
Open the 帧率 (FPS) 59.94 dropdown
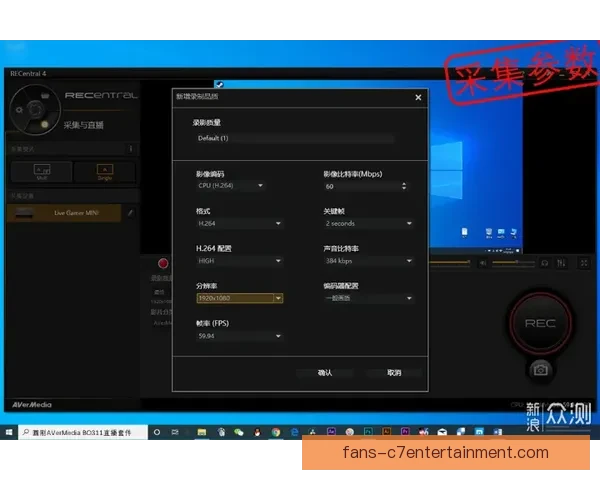point(240,336)
